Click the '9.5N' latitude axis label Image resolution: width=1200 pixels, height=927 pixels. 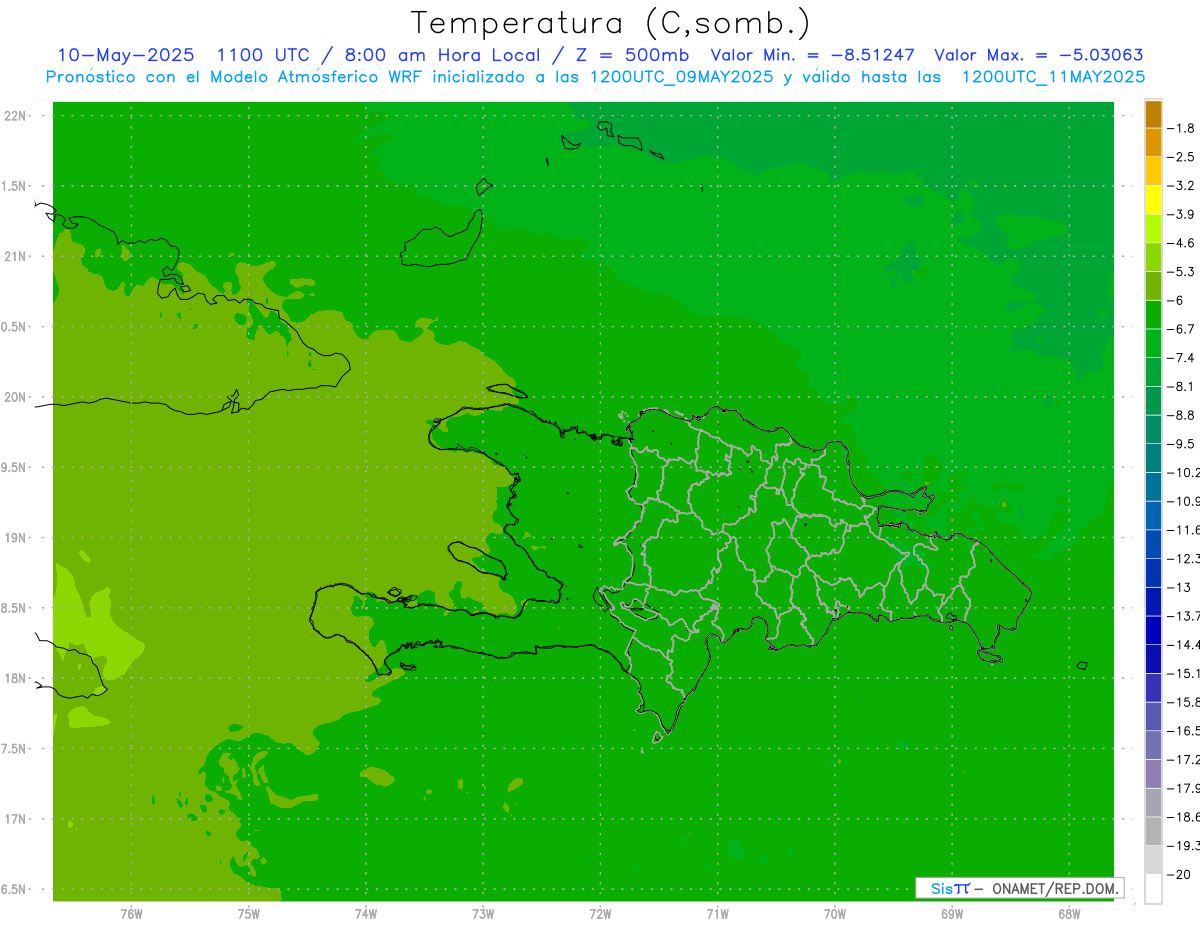(15, 467)
